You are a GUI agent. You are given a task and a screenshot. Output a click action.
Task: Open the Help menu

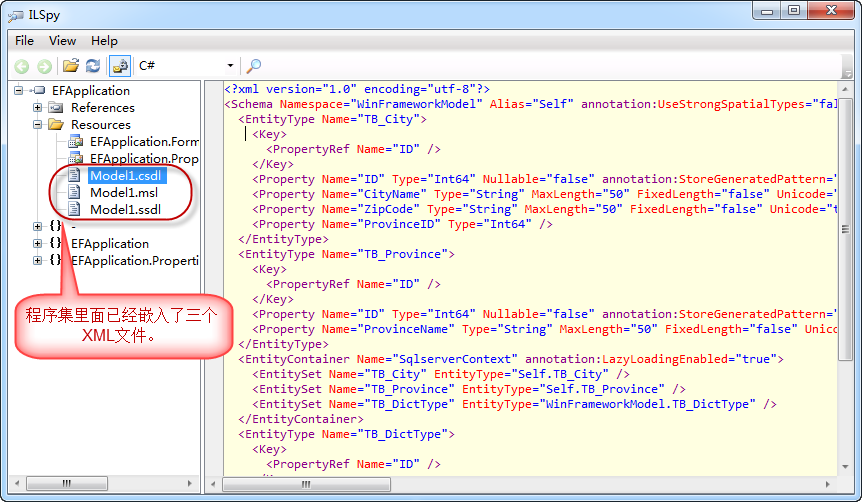[104, 41]
